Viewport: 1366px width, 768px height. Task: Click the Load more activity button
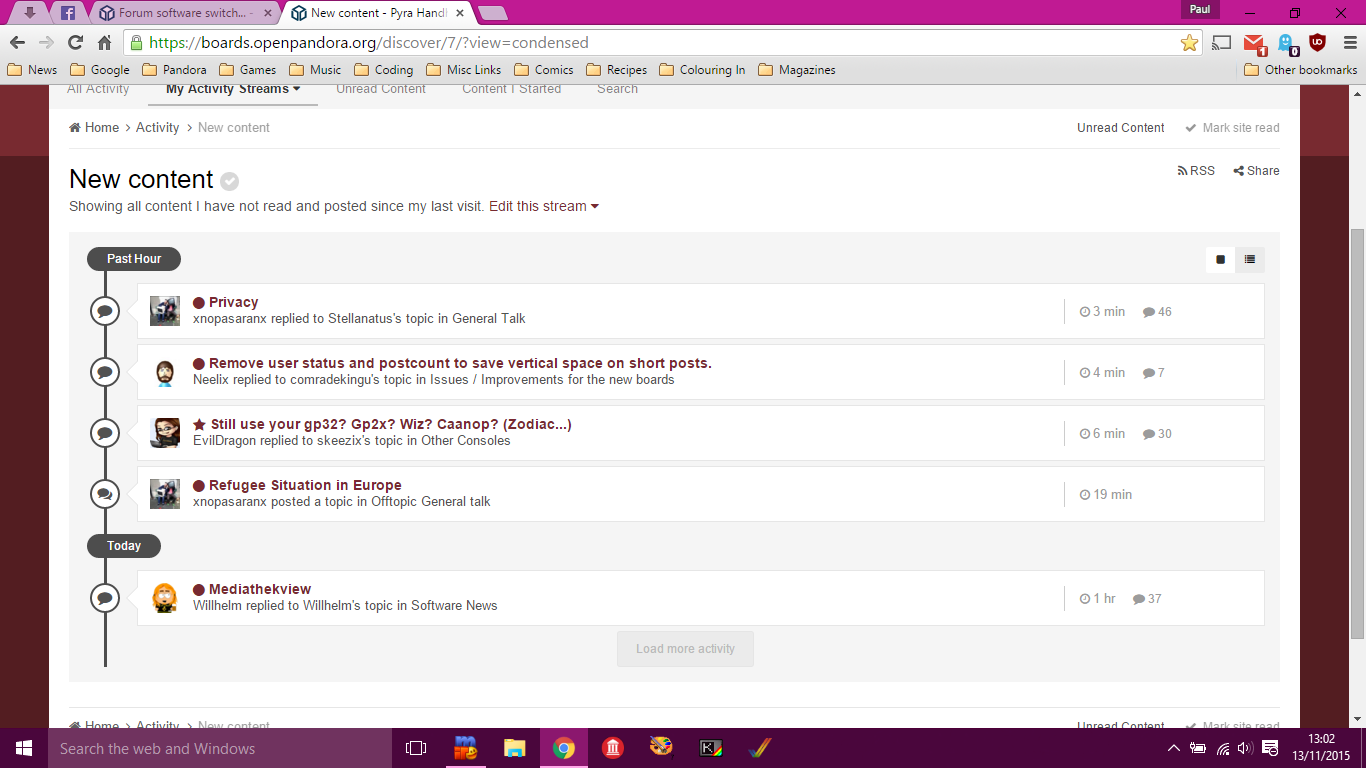click(685, 649)
